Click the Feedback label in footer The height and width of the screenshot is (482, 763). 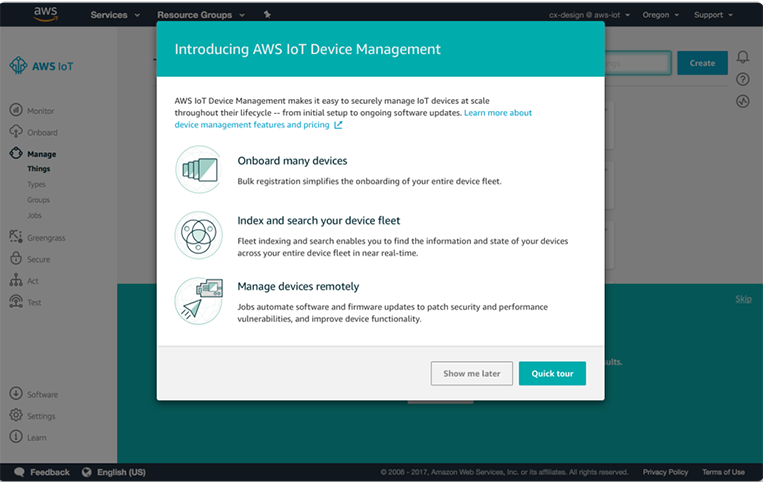[50, 472]
